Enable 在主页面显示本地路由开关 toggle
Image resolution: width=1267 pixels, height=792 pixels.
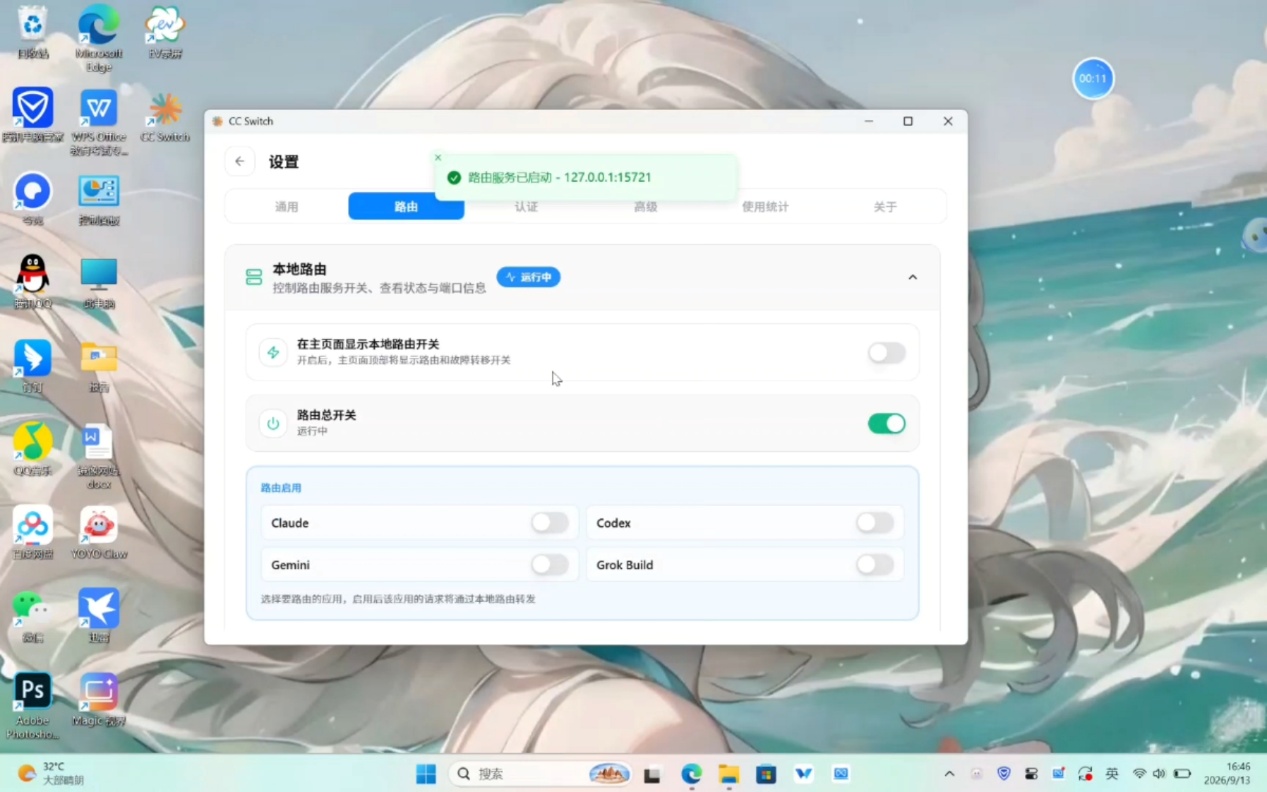point(886,352)
